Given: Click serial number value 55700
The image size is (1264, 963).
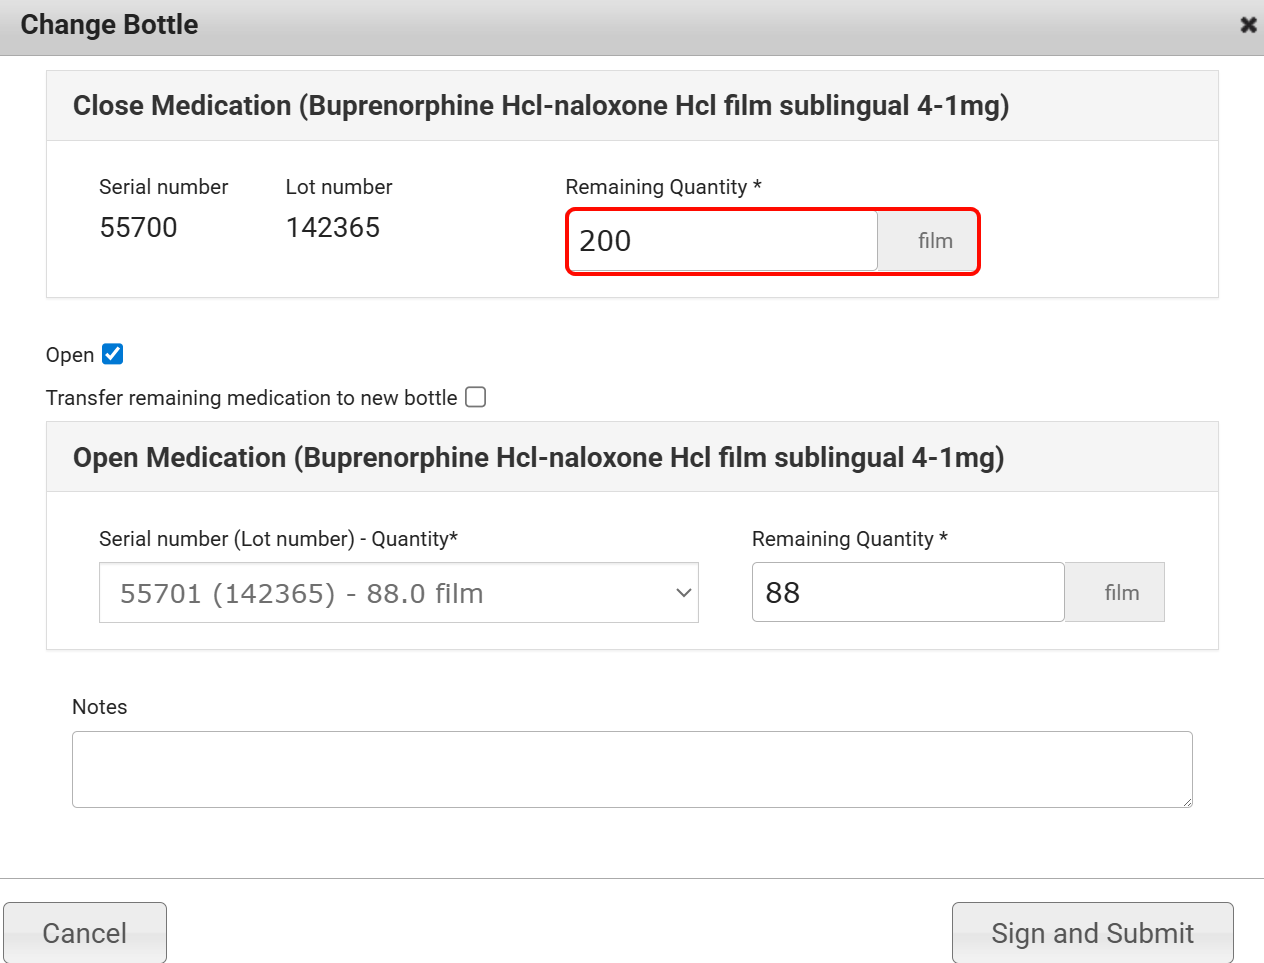Looking at the screenshot, I should 138,228.
